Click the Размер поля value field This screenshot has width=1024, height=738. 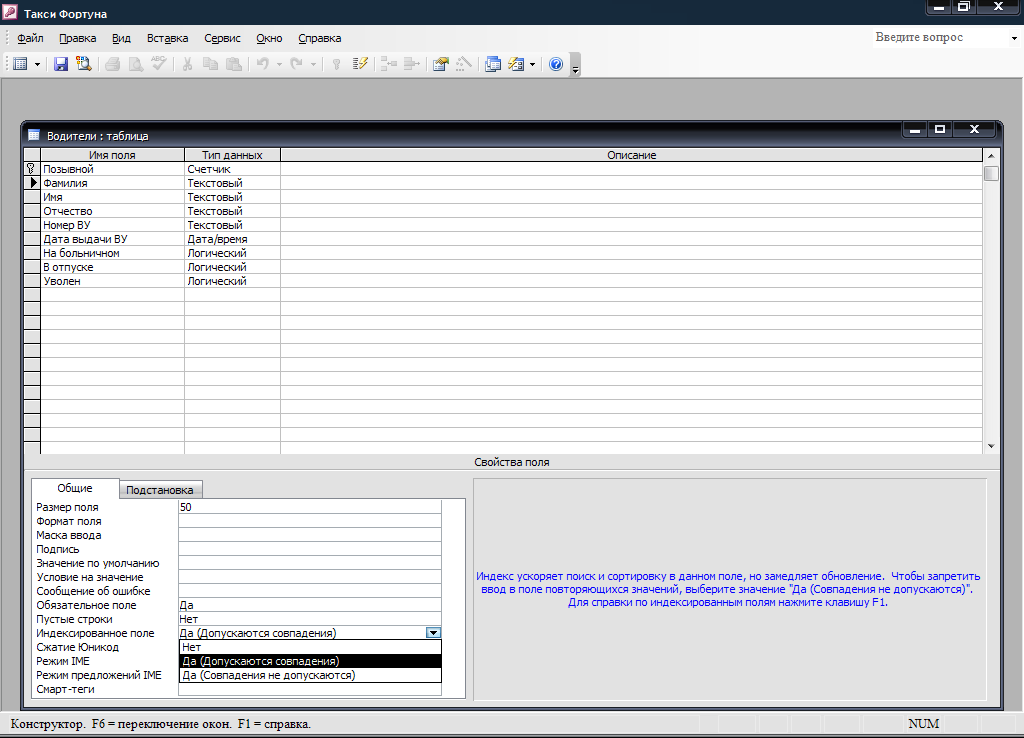tap(310, 507)
